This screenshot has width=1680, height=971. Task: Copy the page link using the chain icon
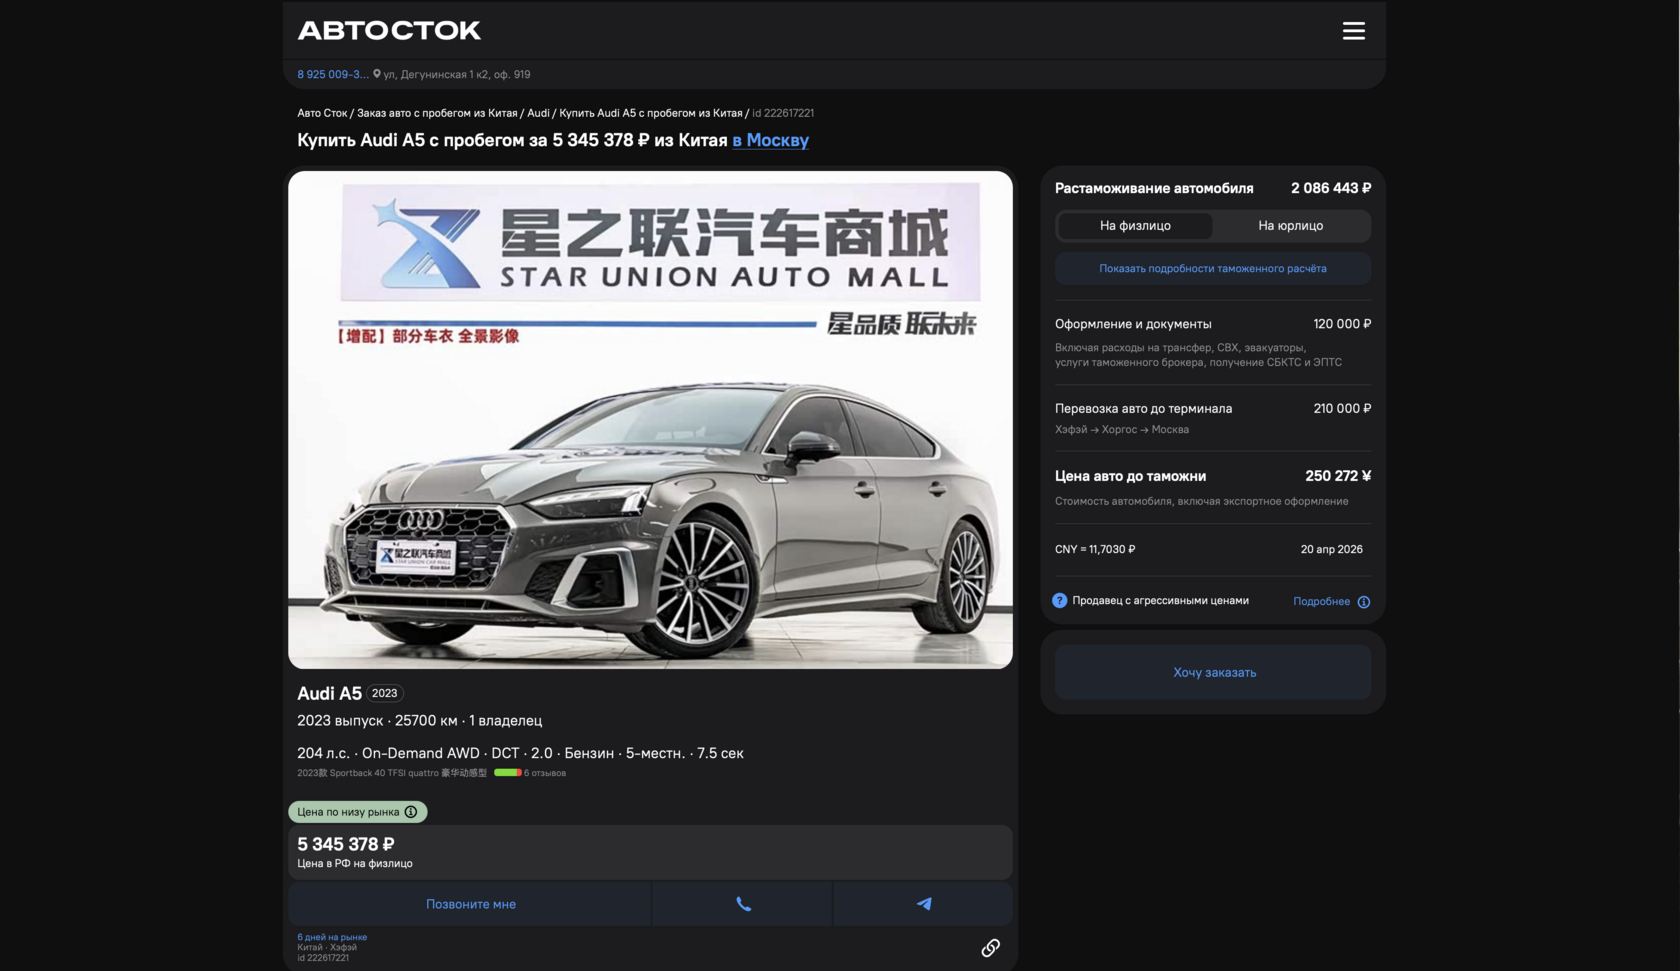(x=991, y=946)
